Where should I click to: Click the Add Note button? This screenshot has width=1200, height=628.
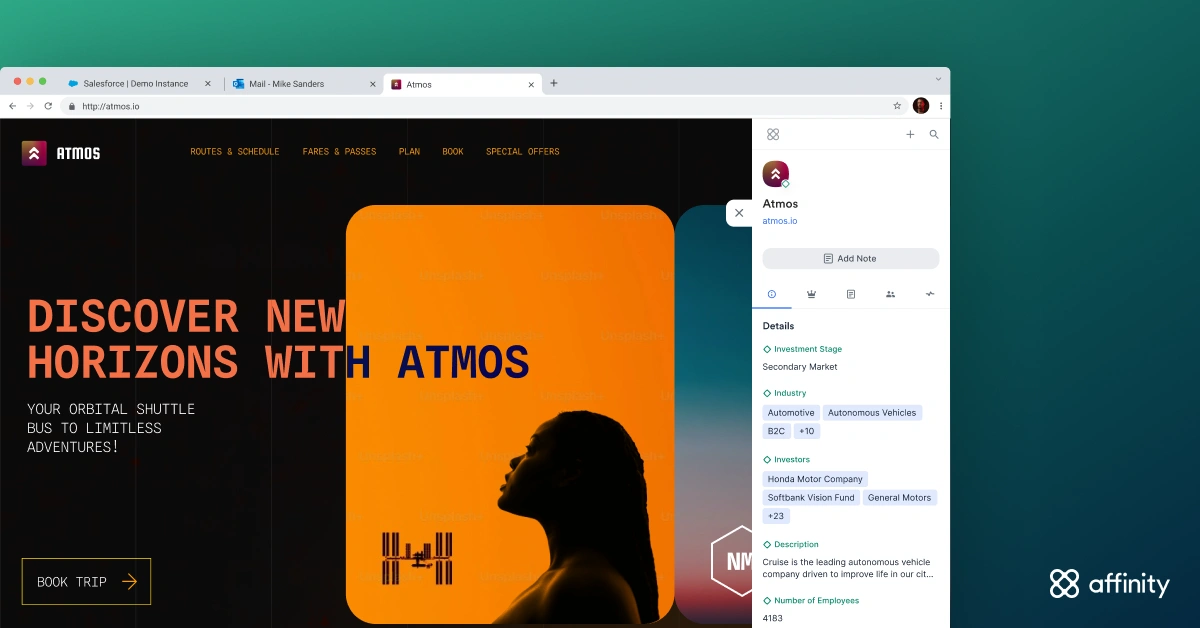pyautogui.click(x=851, y=258)
